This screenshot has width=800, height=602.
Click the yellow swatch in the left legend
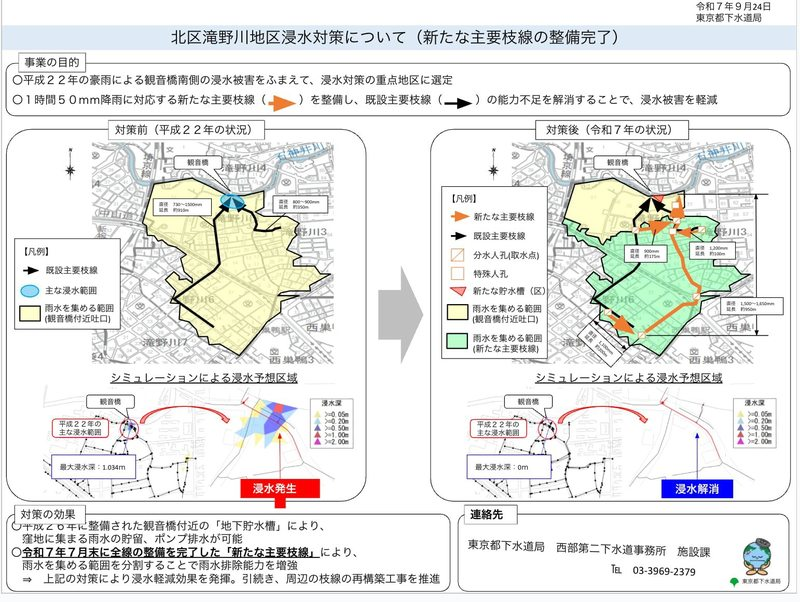[30, 313]
